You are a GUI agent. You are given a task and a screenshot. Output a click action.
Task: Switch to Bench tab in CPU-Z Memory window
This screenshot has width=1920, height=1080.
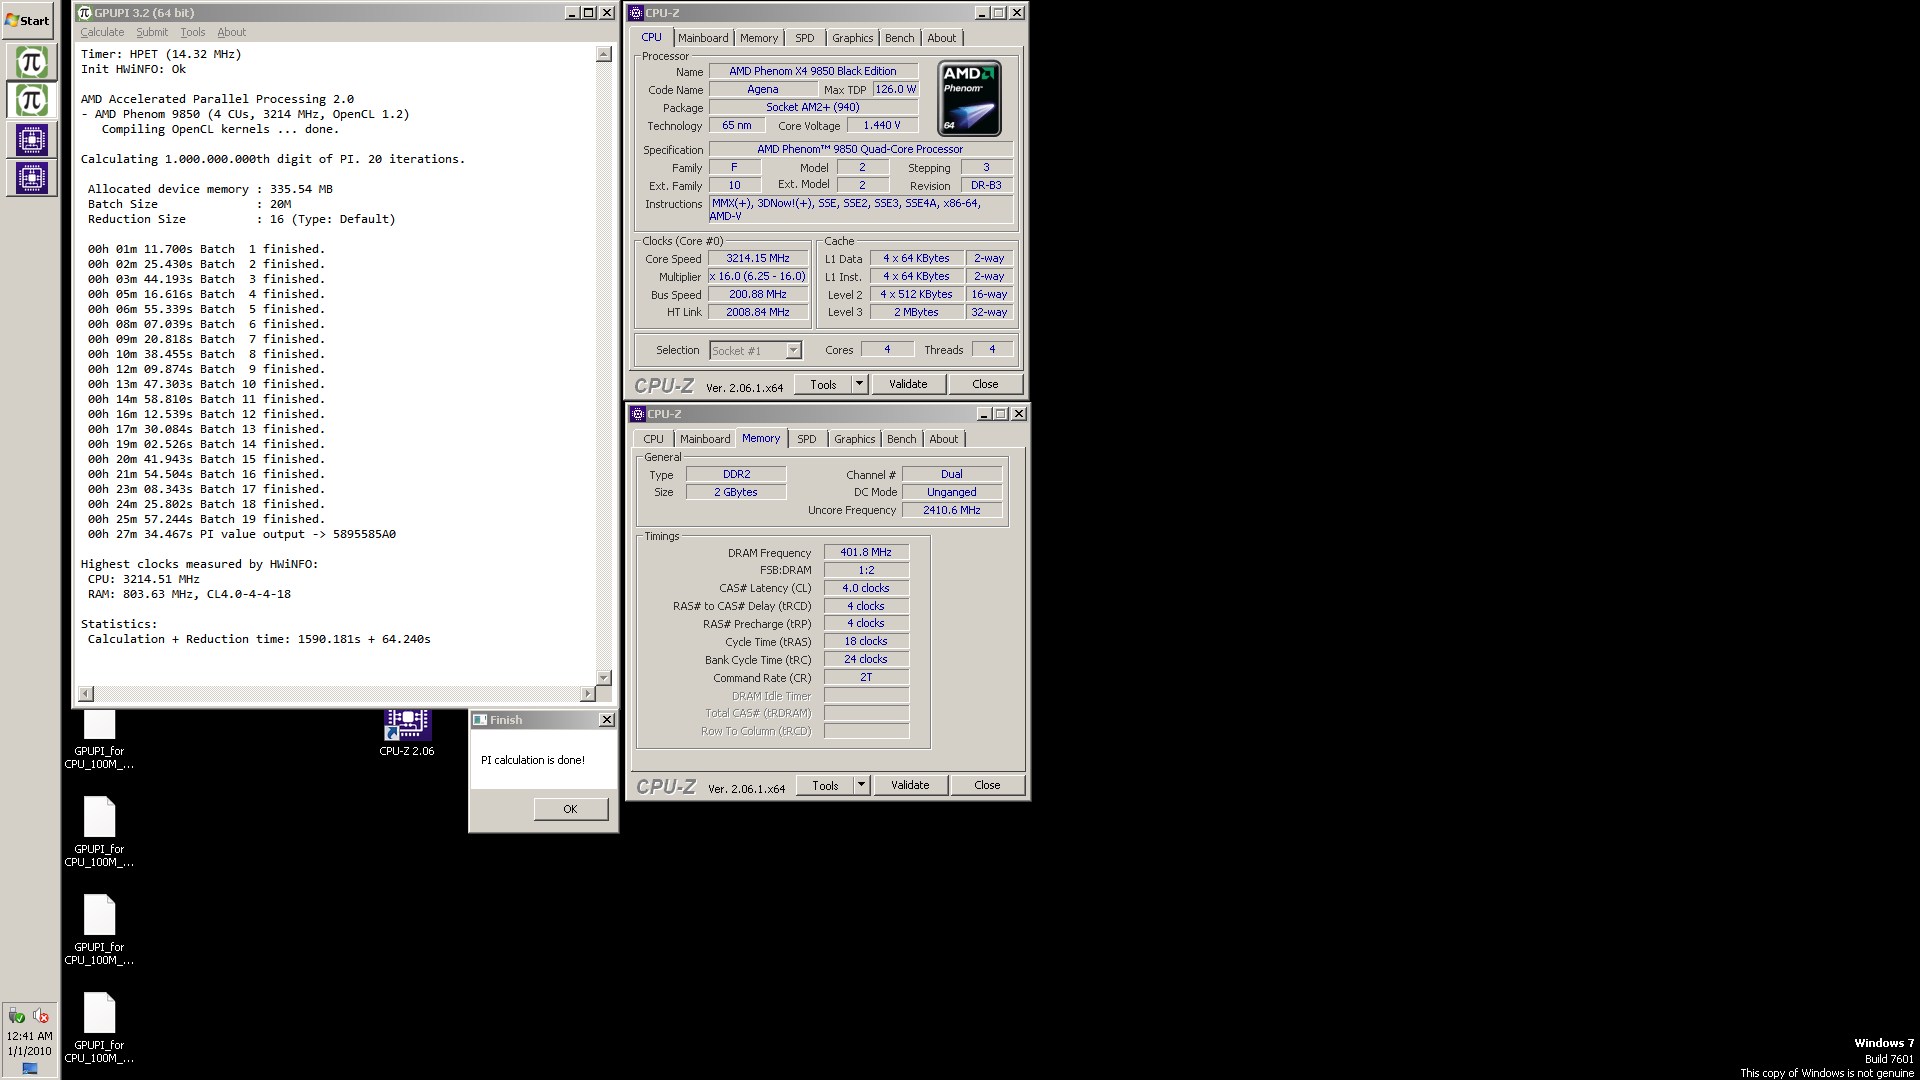902,439
